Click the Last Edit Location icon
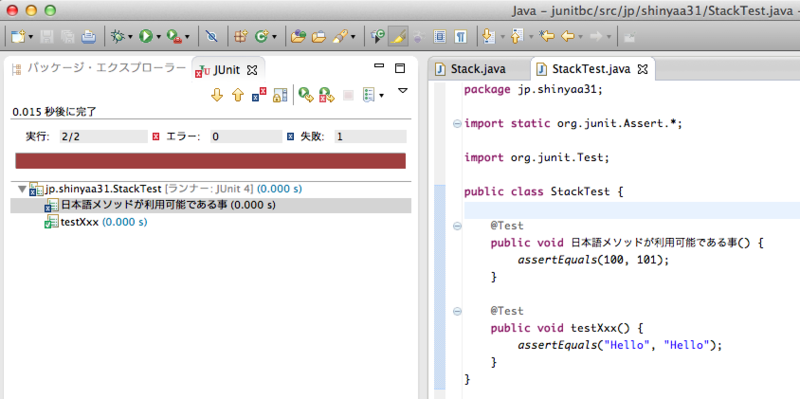 click(x=547, y=36)
